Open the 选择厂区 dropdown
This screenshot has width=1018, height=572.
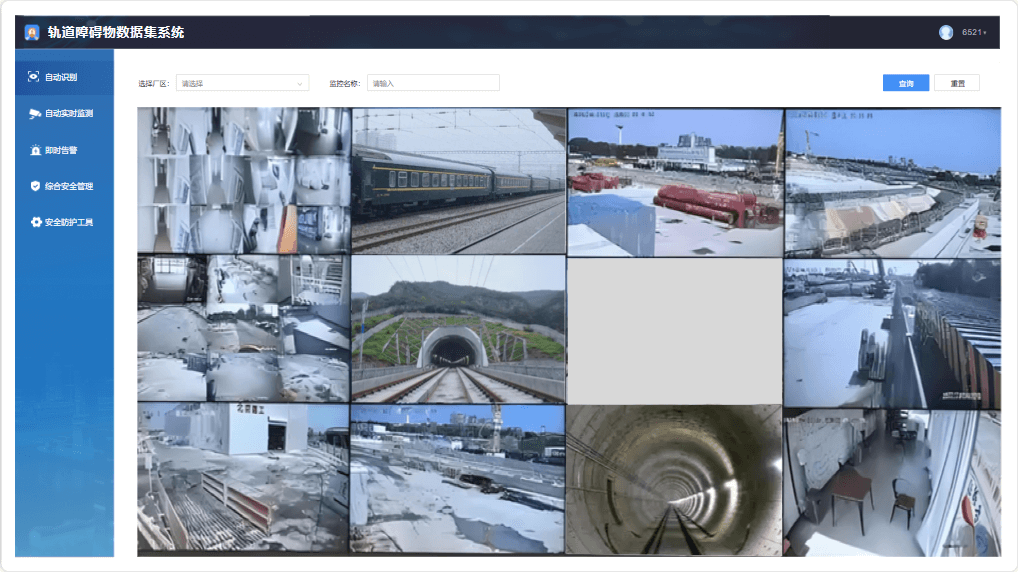(242, 83)
